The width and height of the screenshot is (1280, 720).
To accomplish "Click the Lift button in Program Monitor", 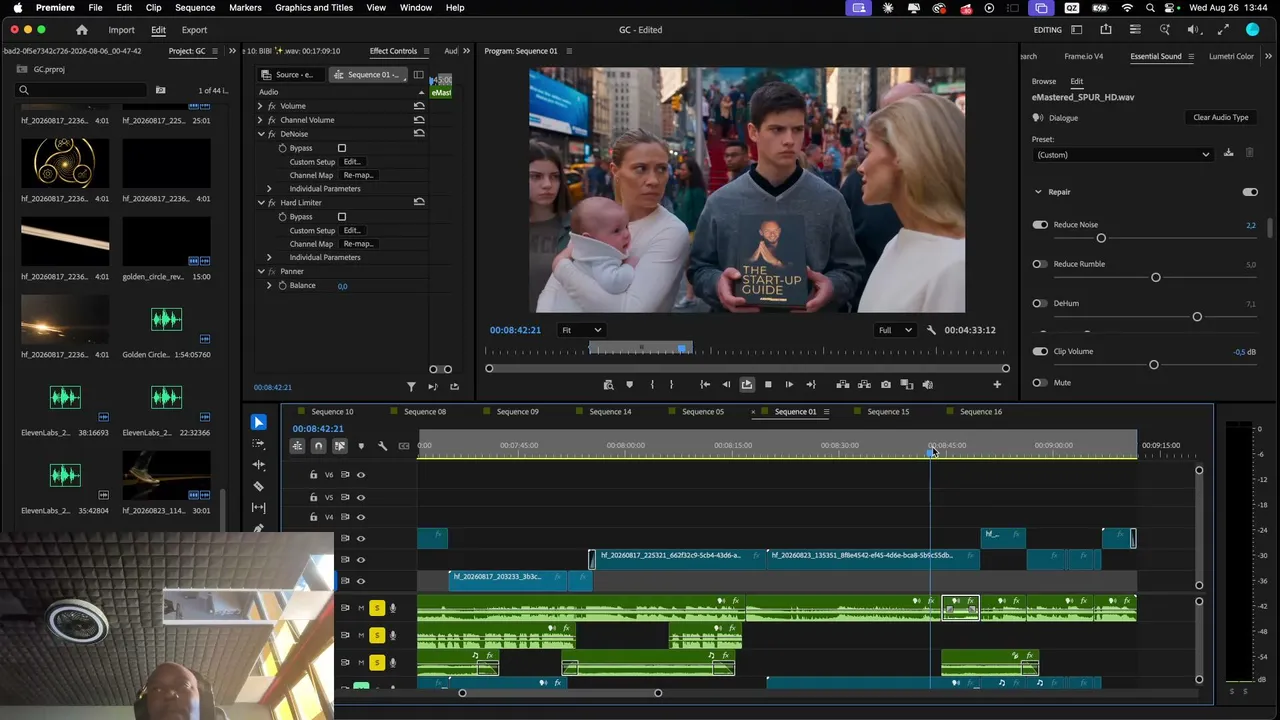I will pyautogui.click(x=843, y=384).
